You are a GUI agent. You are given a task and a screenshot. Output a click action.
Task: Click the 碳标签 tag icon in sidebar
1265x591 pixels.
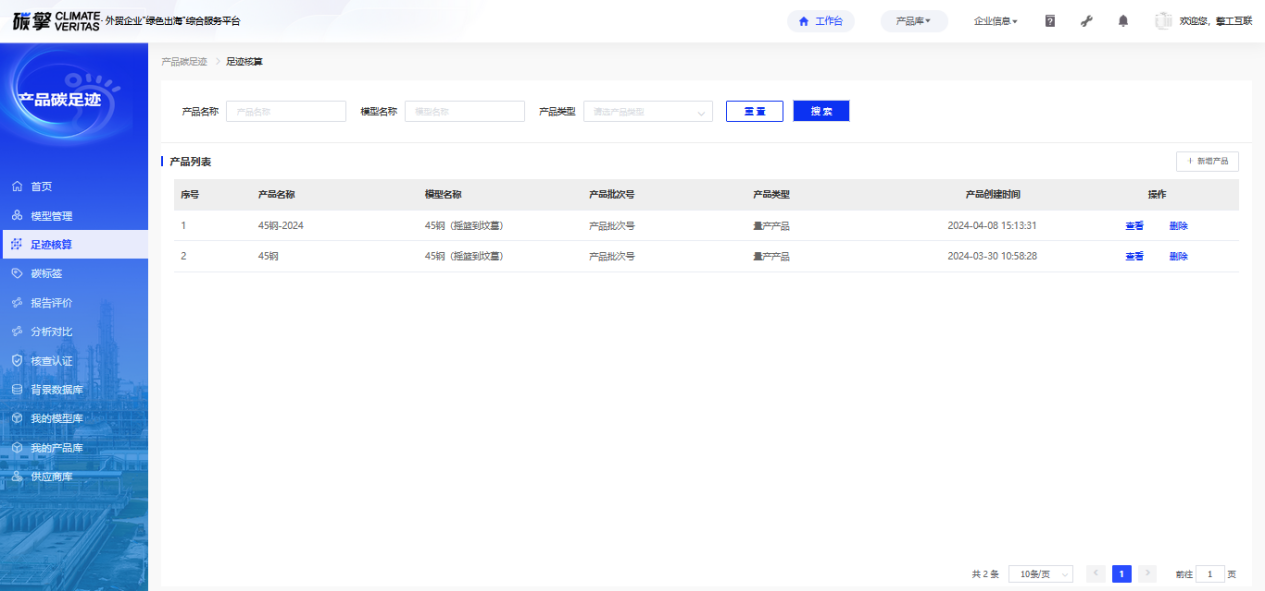17,274
